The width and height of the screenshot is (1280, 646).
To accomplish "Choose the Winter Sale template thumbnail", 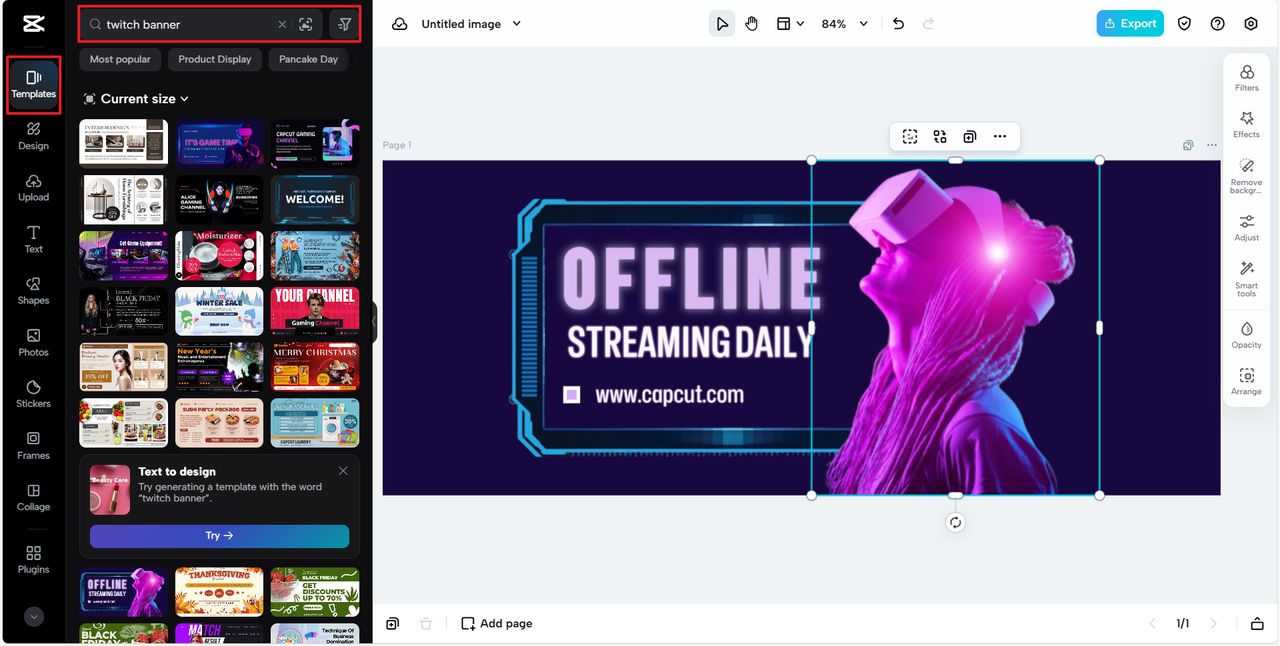I will pyautogui.click(x=219, y=311).
